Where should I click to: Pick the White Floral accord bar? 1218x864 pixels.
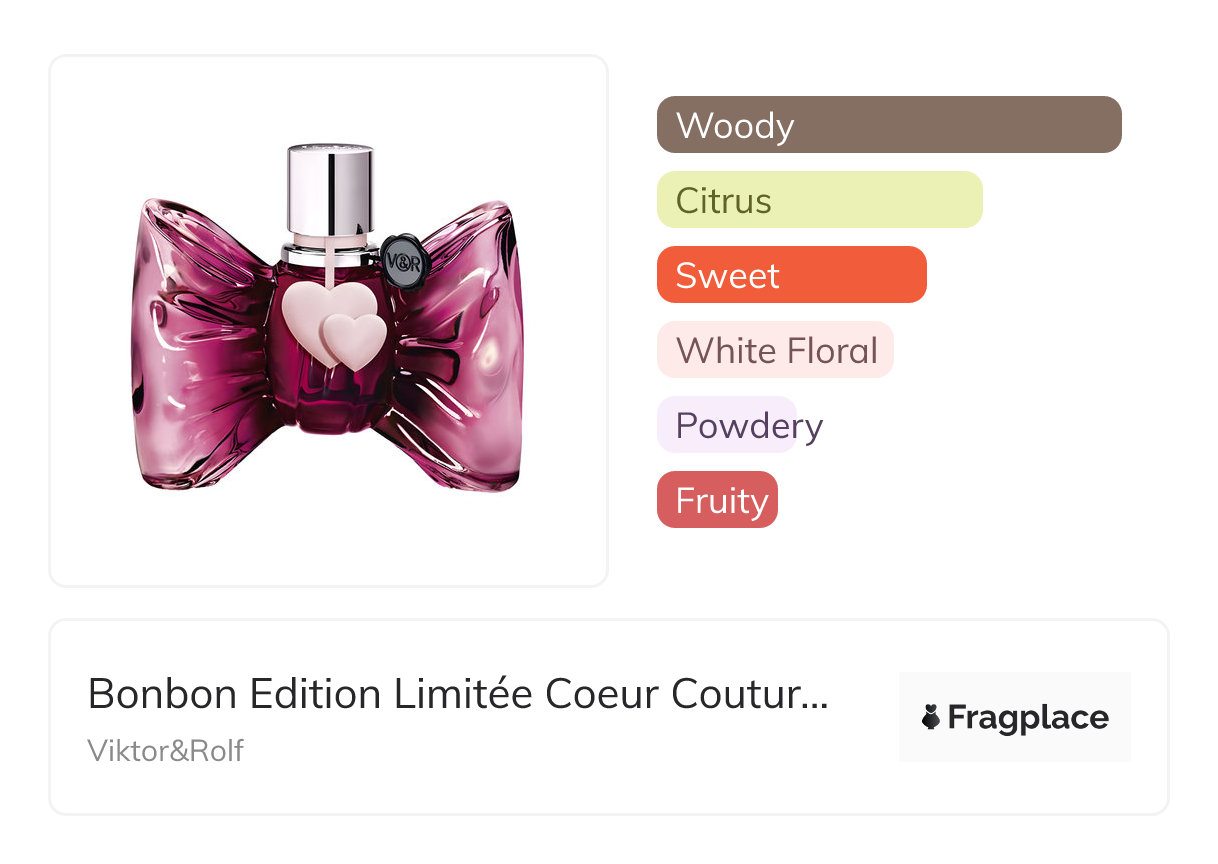775,350
